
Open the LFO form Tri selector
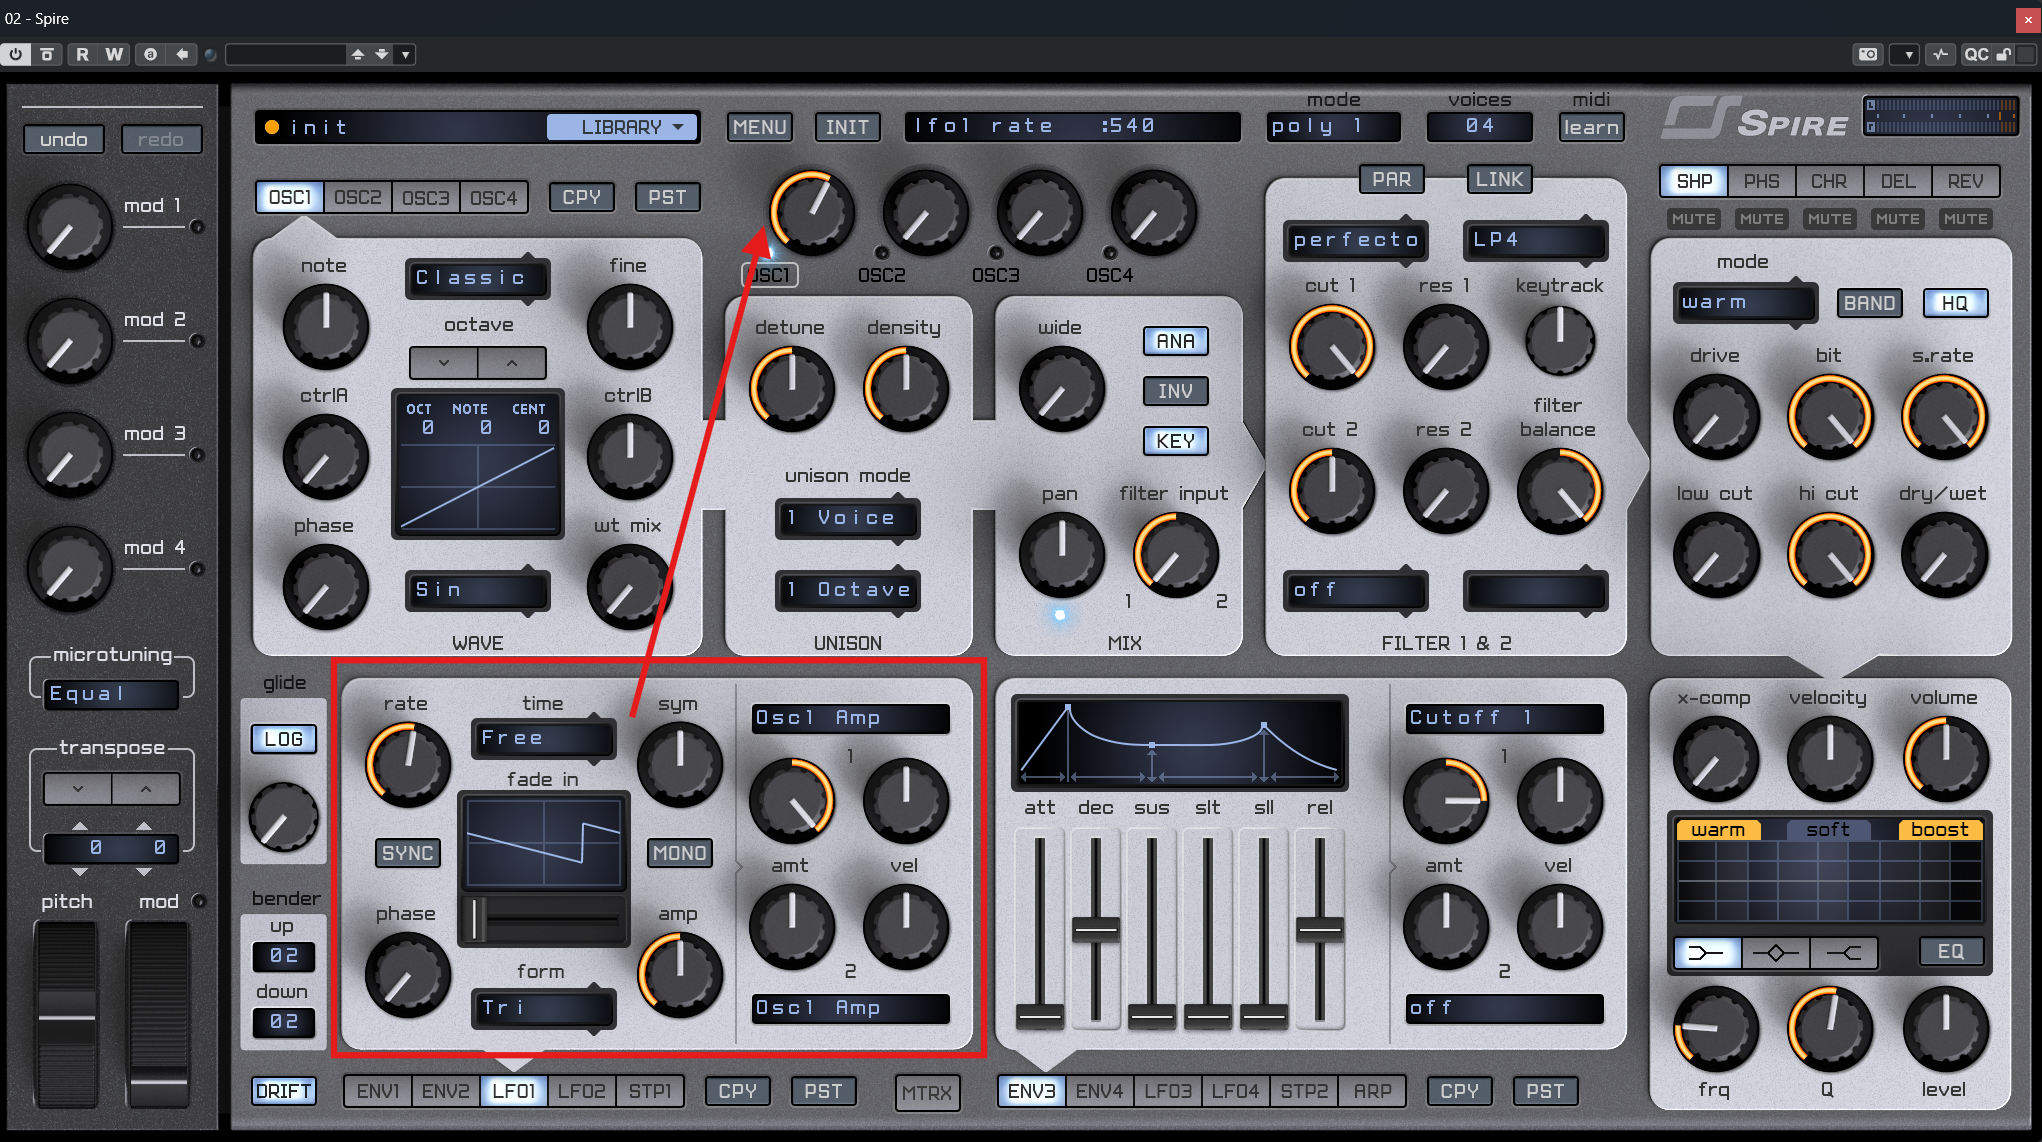click(x=542, y=1008)
